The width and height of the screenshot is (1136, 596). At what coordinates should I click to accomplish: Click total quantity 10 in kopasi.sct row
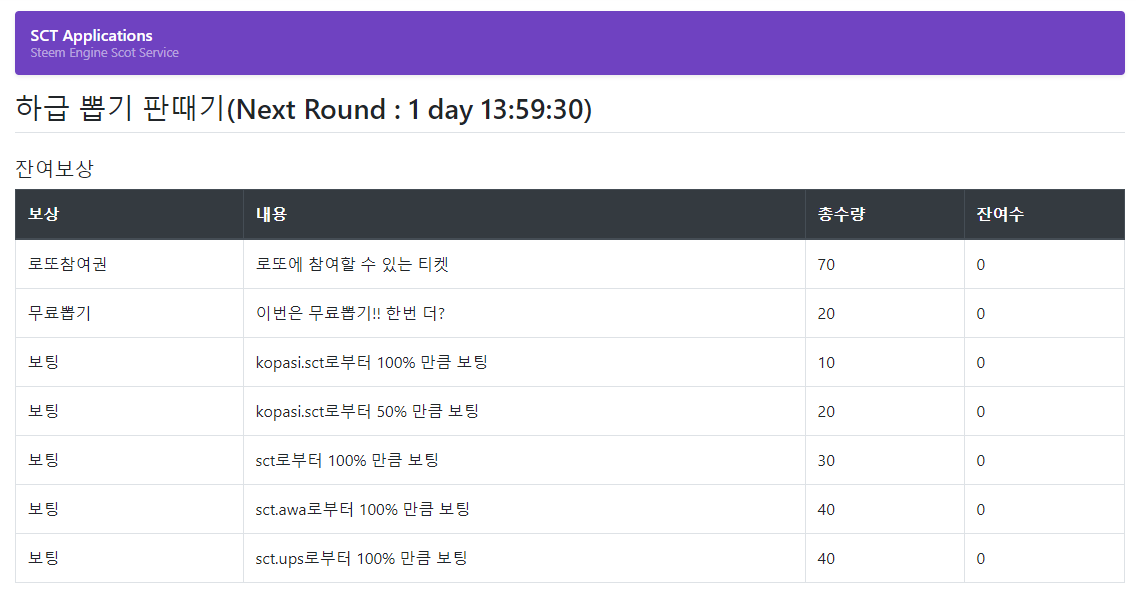(826, 362)
